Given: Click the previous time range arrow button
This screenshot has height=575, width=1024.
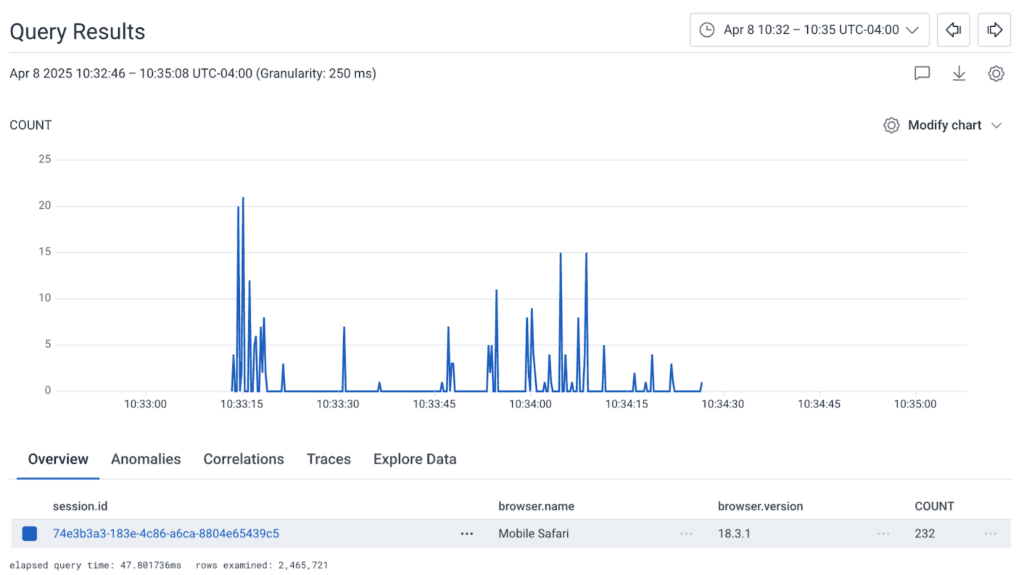Looking at the screenshot, I should [953, 30].
